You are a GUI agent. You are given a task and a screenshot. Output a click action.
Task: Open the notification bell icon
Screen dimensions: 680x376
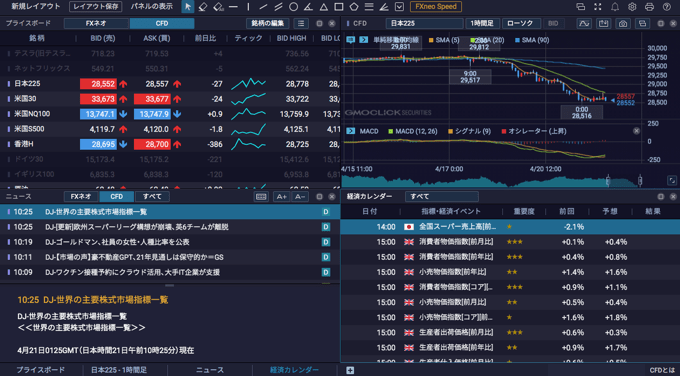coord(615,7)
